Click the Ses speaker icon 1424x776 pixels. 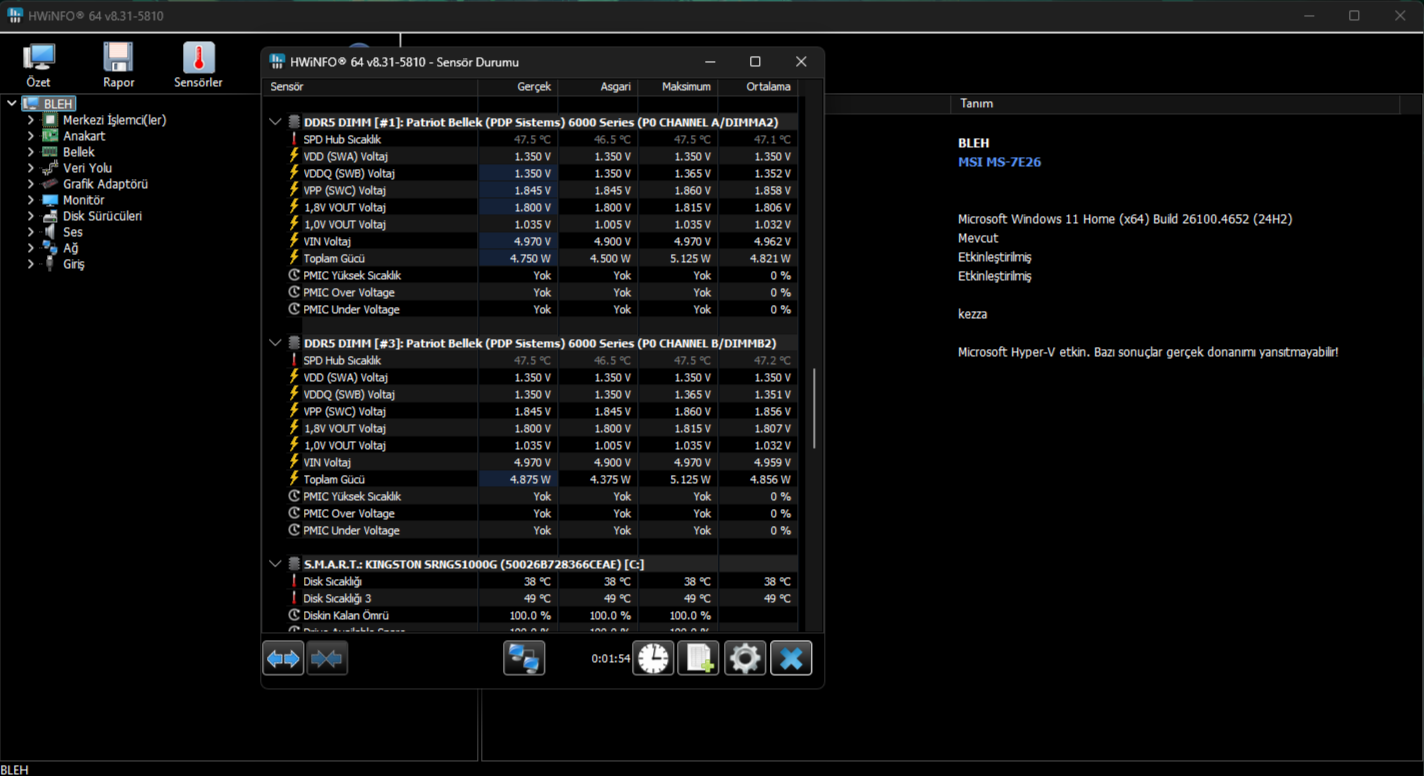50,232
